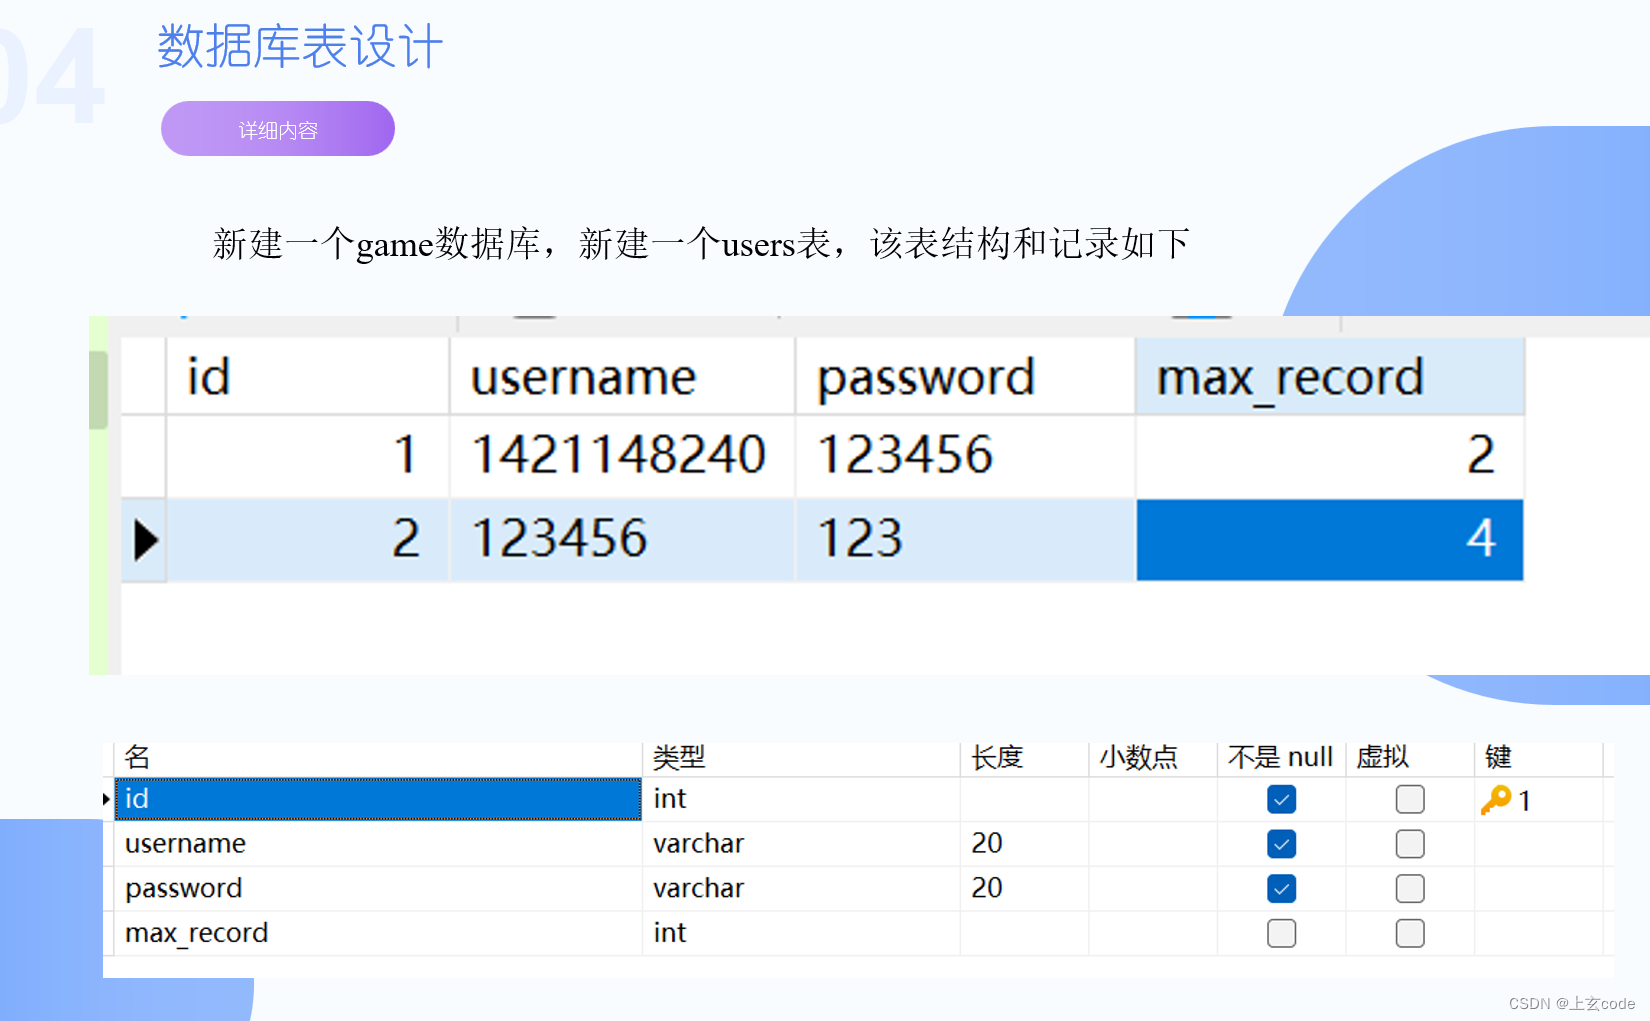This screenshot has width=1650, height=1021.
Task: Enable the 不是 null checkbox for max_record field
Action: (x=1281, y=933)
